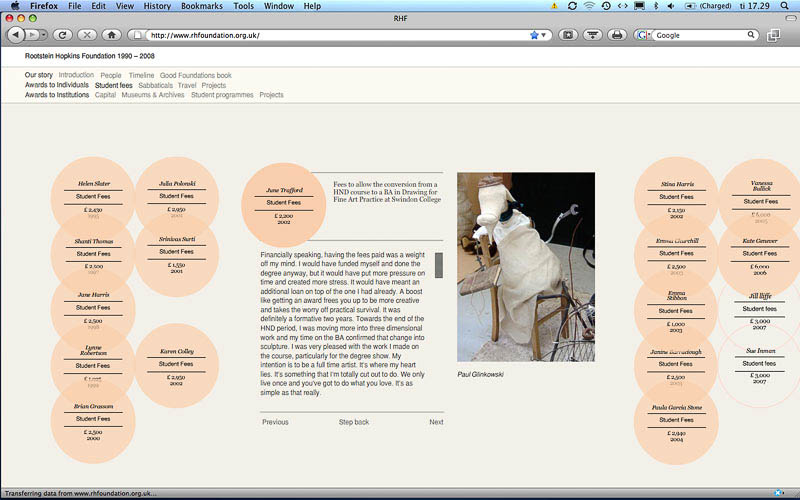The height and width of the screenshot is (500, 800).
Task: Click the sync arrows menu bar icon
Action: point(572,6)
